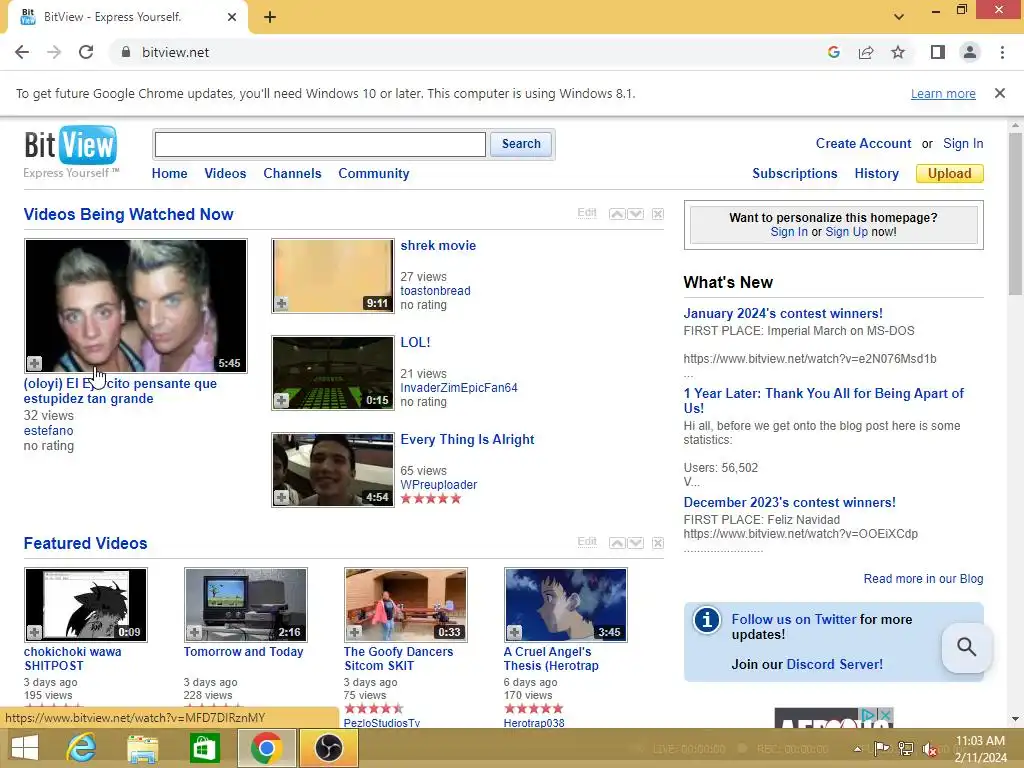Bookmark this tab with the star icon
This screenshot has height=768, width=1024.
(898, 52)
